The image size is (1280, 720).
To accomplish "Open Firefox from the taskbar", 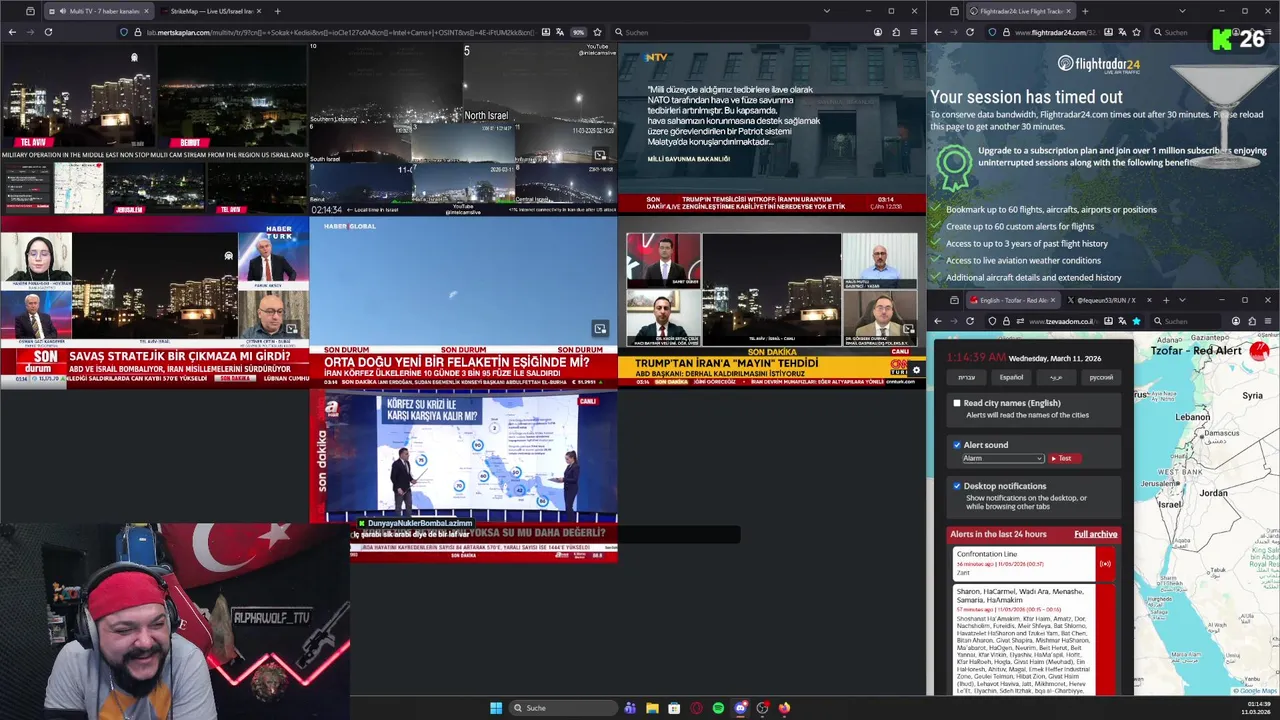I will pyautogui.click(x=784, y=708).
